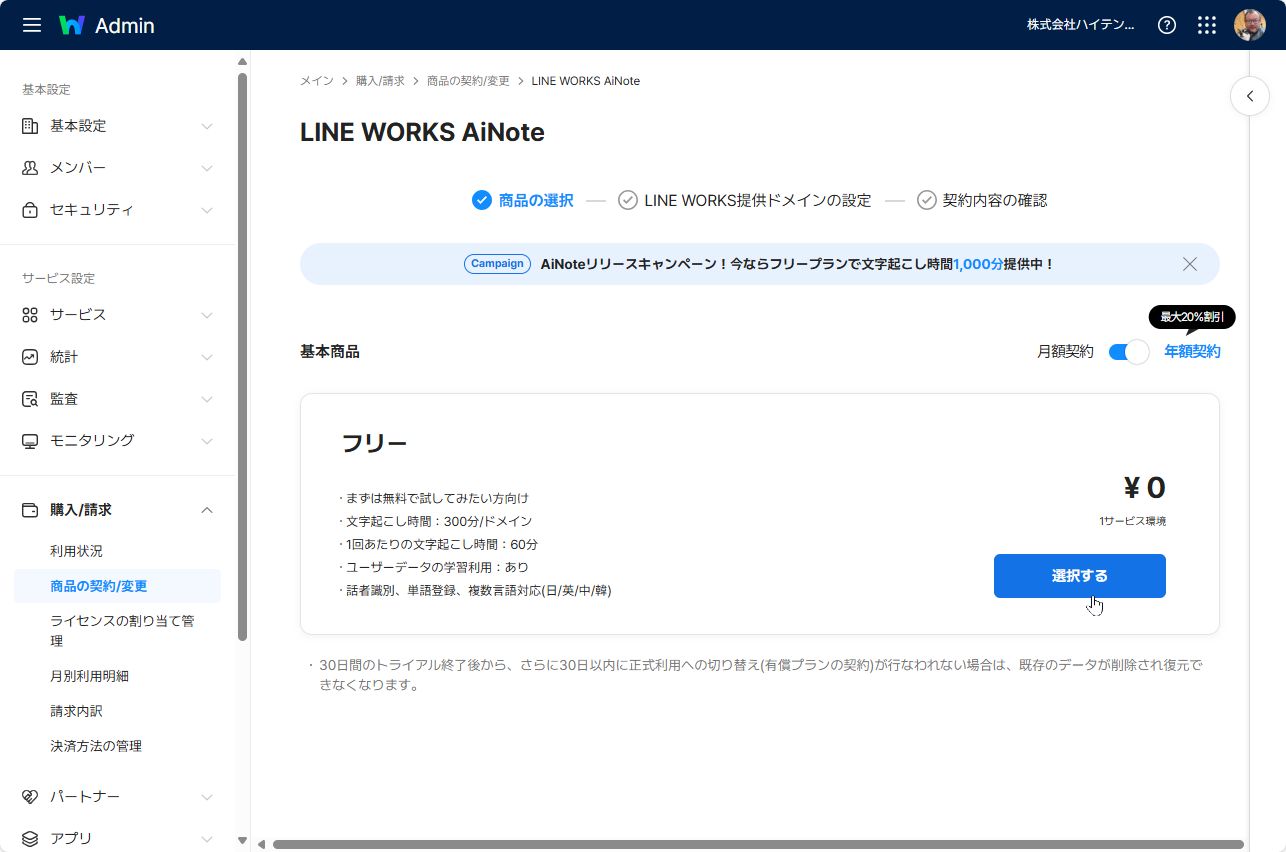Expand the 統計 menu chevron
The image size is (1286, 852).
pos(207,357)
